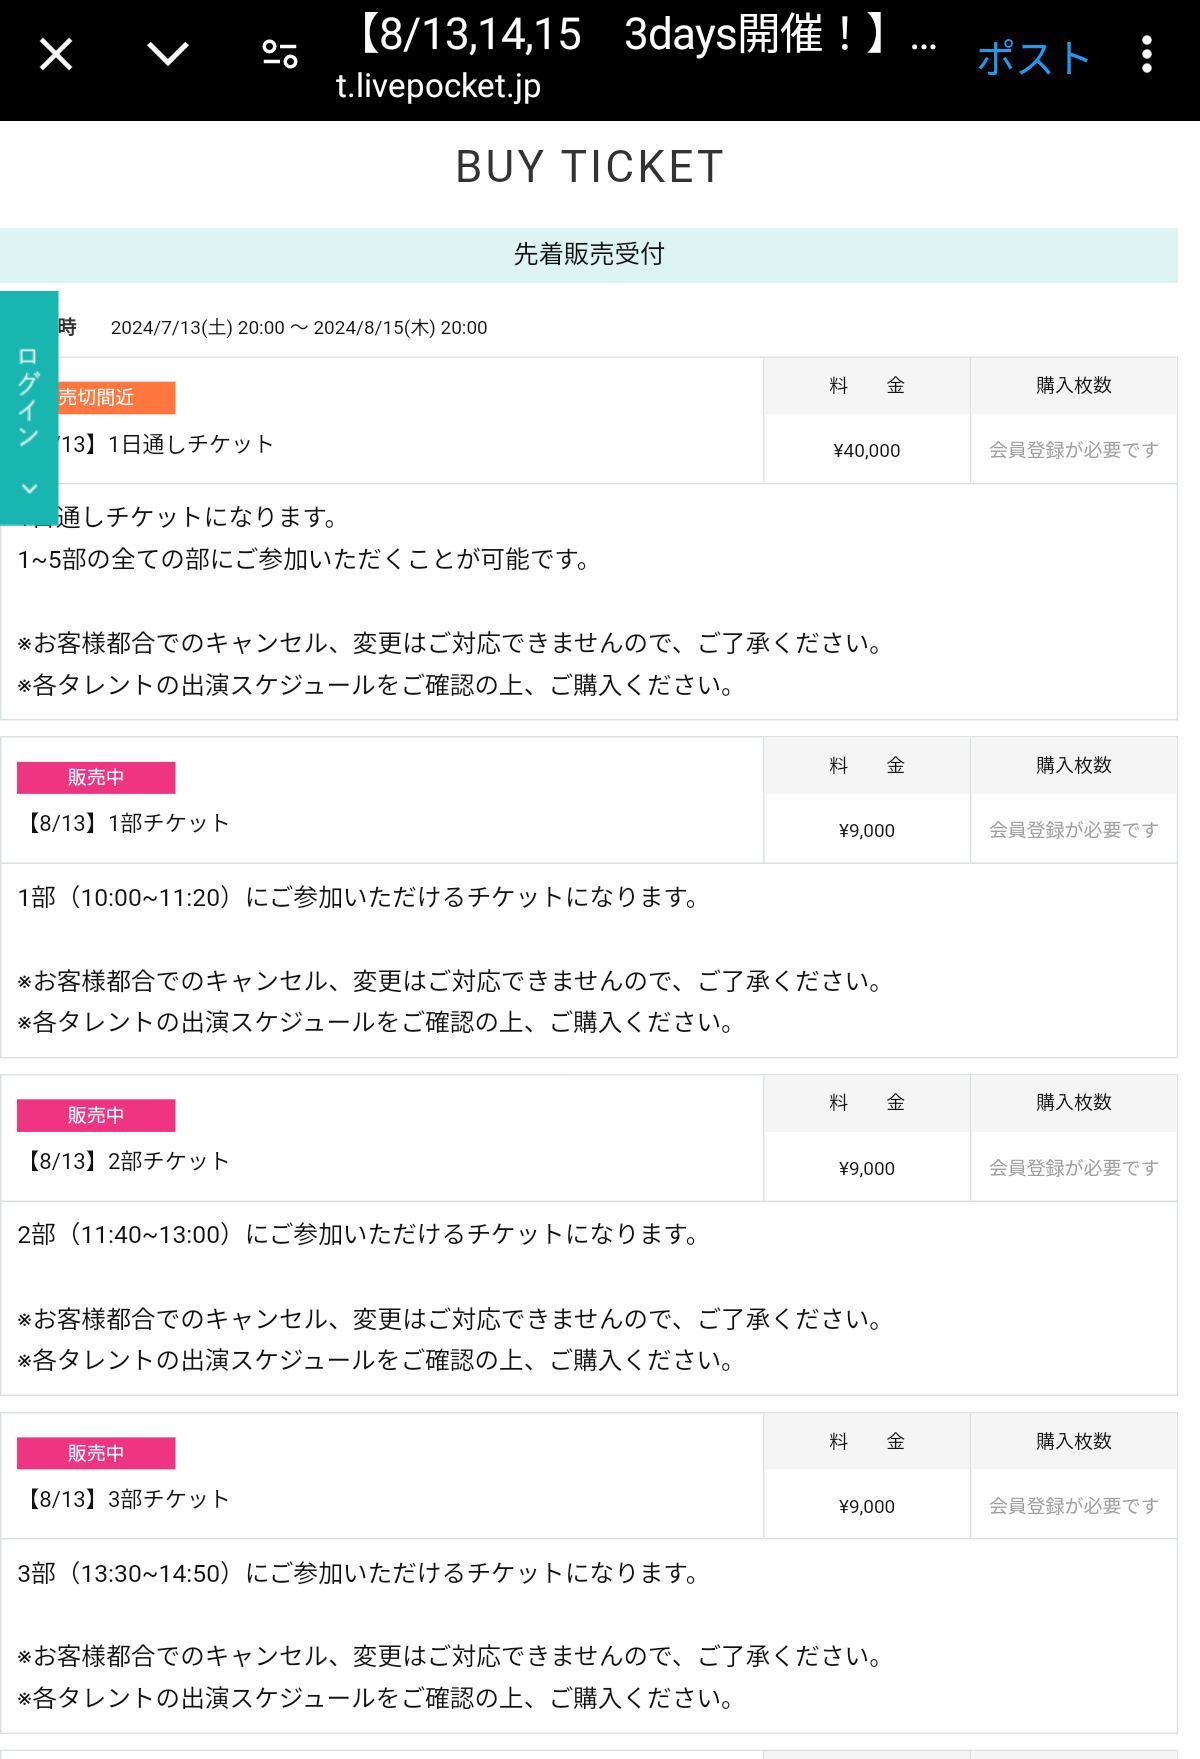Viewport: 1200px width, 1759px height.
Task: Select the 【8/13】2部チケット title
Action: click(125, 1161)
